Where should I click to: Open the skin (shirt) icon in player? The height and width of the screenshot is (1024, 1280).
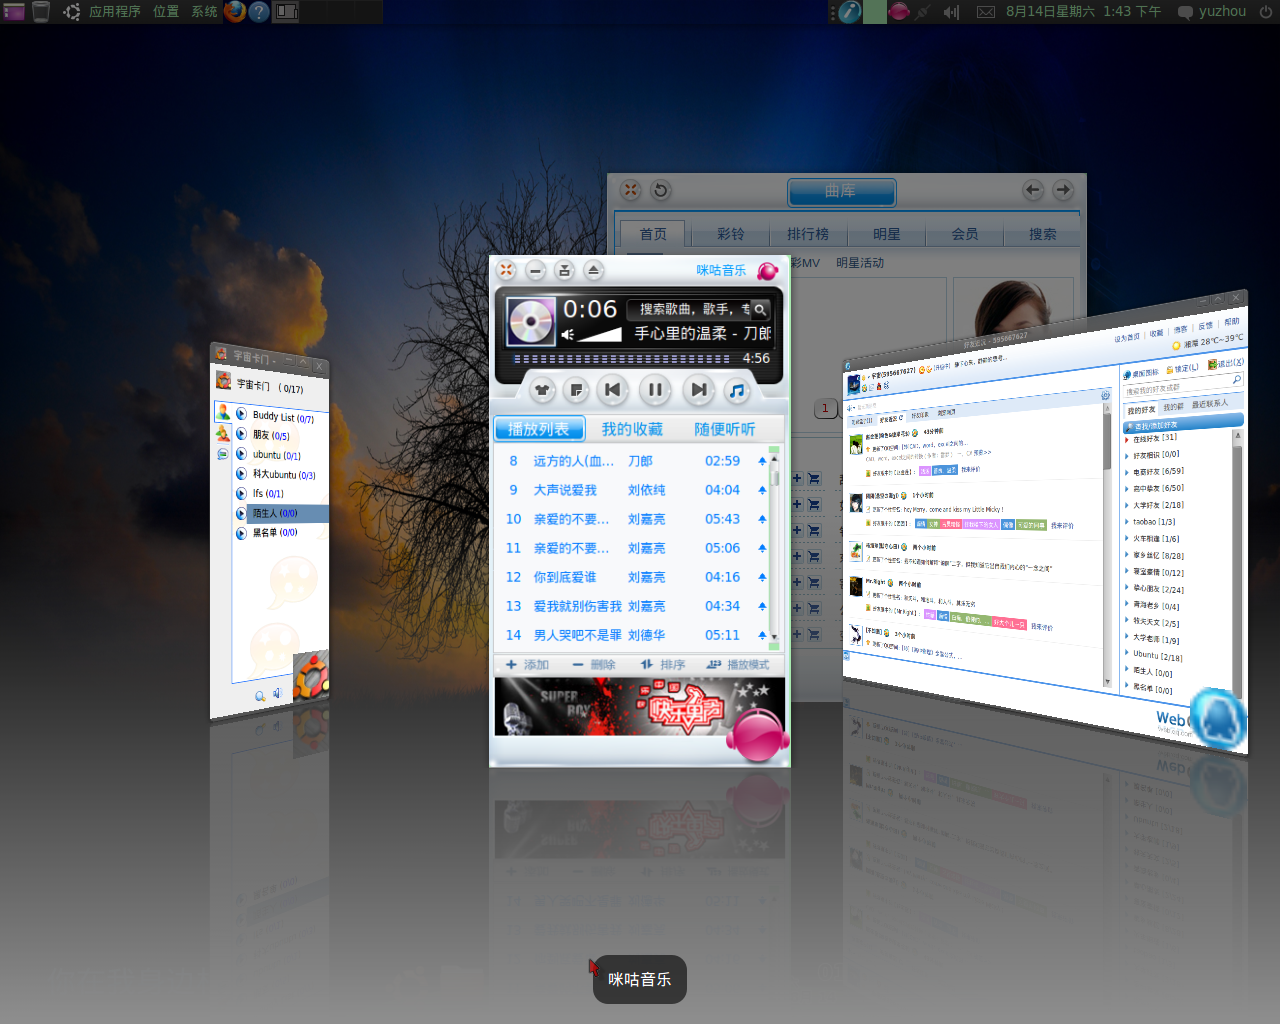541,390
